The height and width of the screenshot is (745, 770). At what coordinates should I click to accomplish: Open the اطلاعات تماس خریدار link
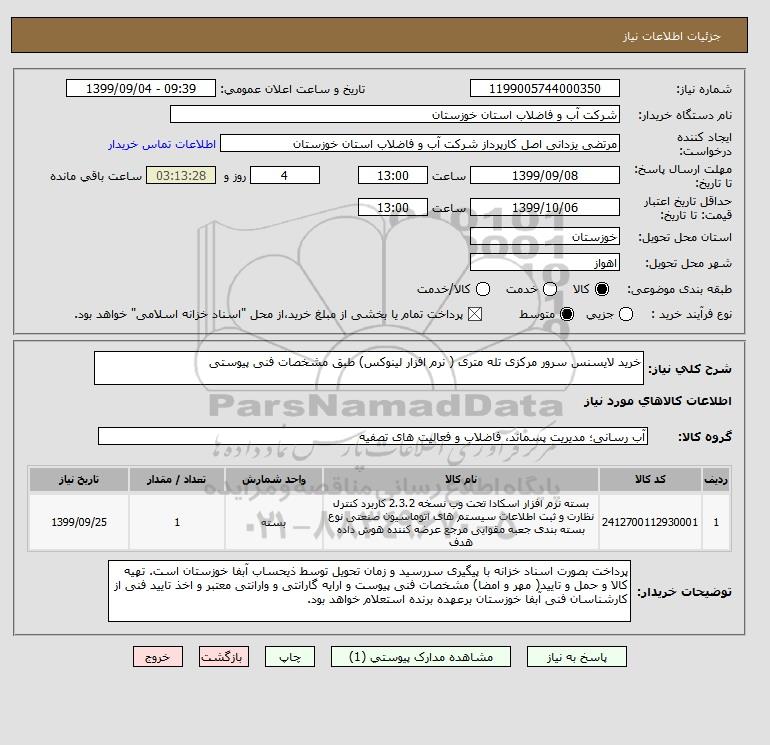coord(162,144)
